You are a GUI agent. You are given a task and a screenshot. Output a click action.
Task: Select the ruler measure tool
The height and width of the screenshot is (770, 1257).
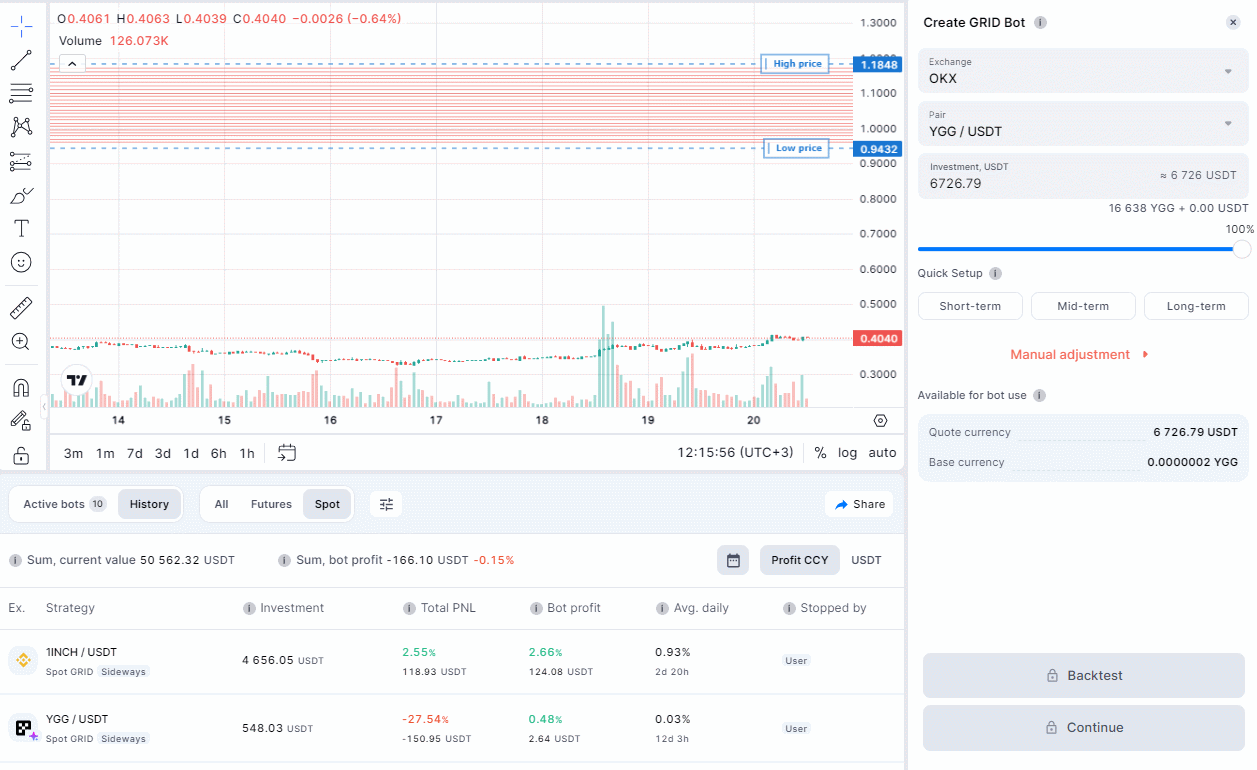click(x=21, y=307)
